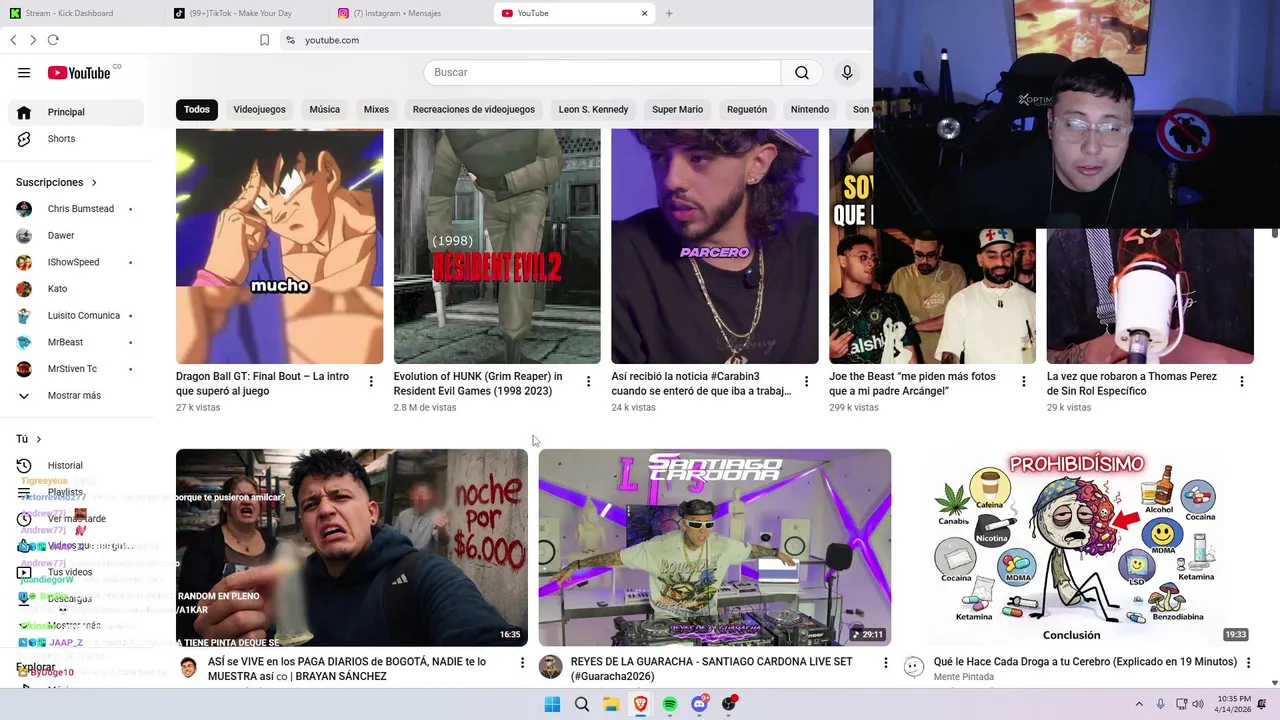Open options for Evolution of HUNK short
The width and height of the screenshot is (1280, 720).
click(x=588, y=381)
